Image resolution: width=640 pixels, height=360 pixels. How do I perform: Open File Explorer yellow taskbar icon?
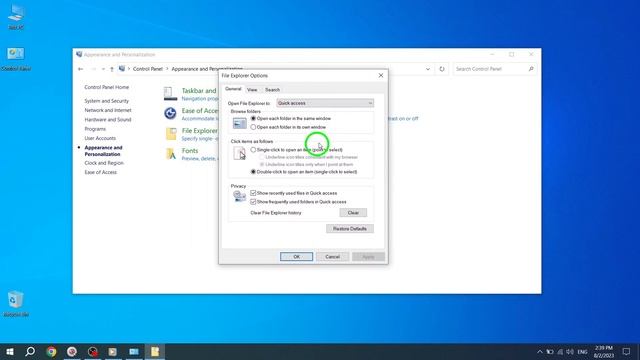click(x=155, y=351)
